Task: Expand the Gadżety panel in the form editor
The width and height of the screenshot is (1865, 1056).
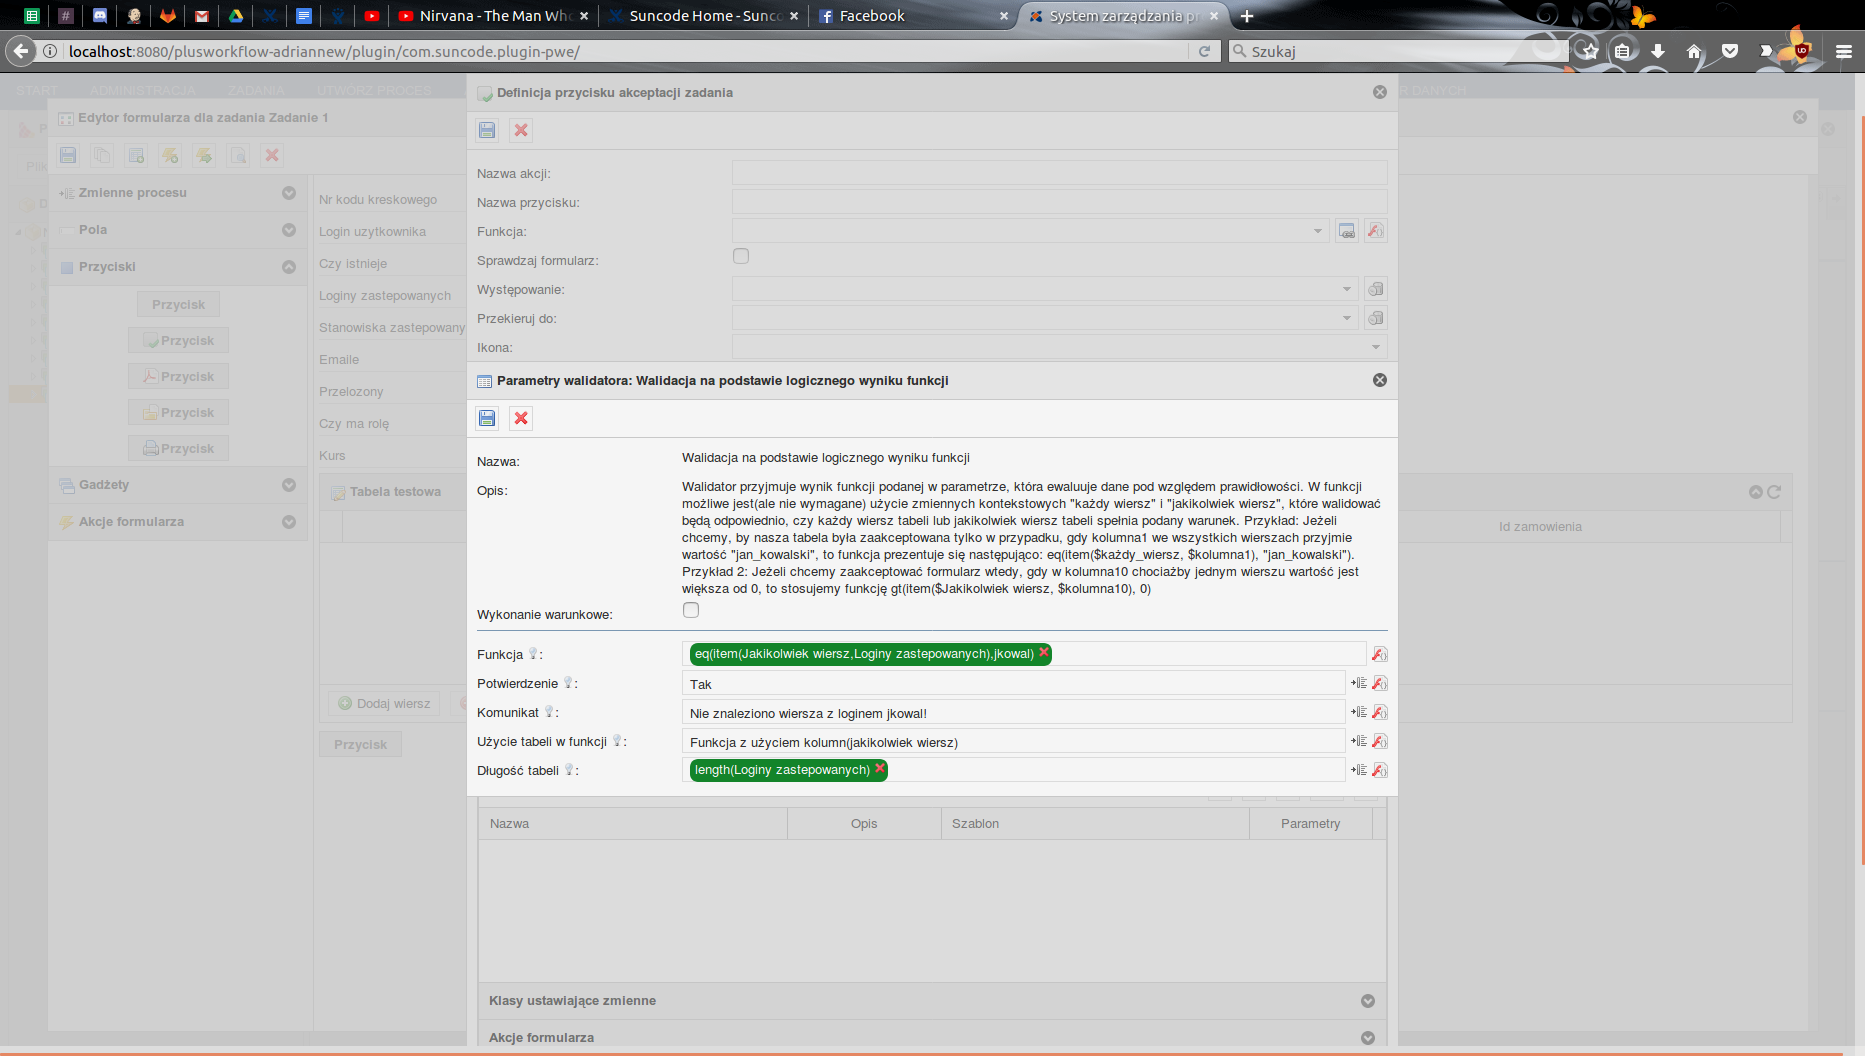Action: pyautogui.click(x=289, y=485)
